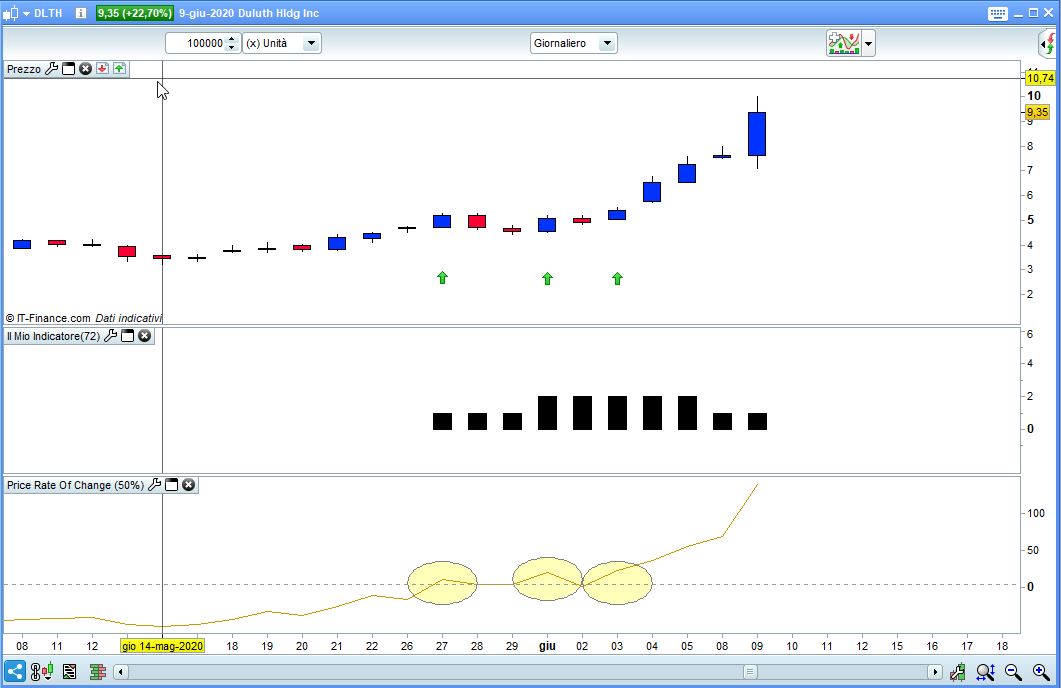The image size is (1061, 688).
Task: Zoom out the chart with minus magnifier
Action: pos(1013,672)
